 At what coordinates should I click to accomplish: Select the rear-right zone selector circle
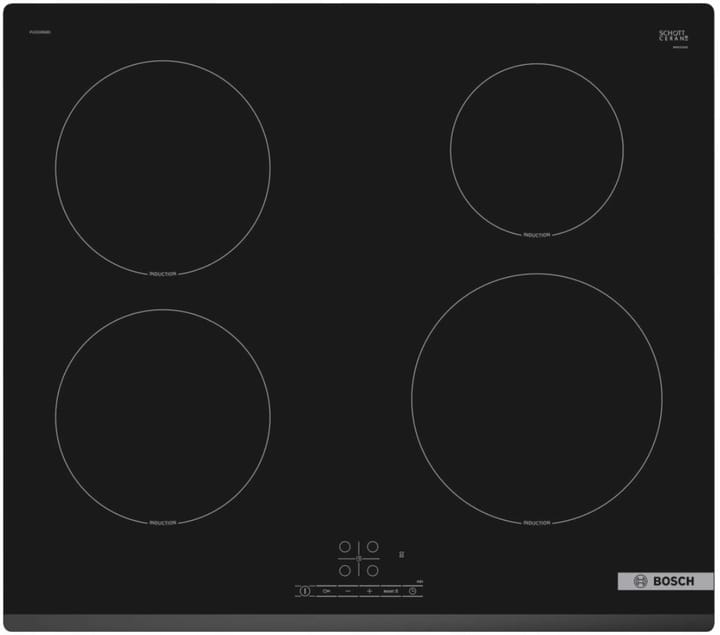pyautogui.click(x=372, y=546)
